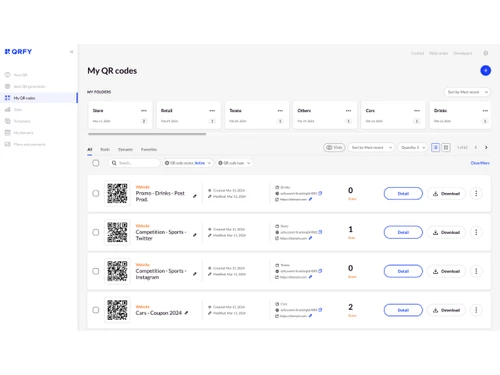The height and width of the screenshot is (375, 500).
Task: Open options menu of the Drinks folder
Action: (485, 110)
